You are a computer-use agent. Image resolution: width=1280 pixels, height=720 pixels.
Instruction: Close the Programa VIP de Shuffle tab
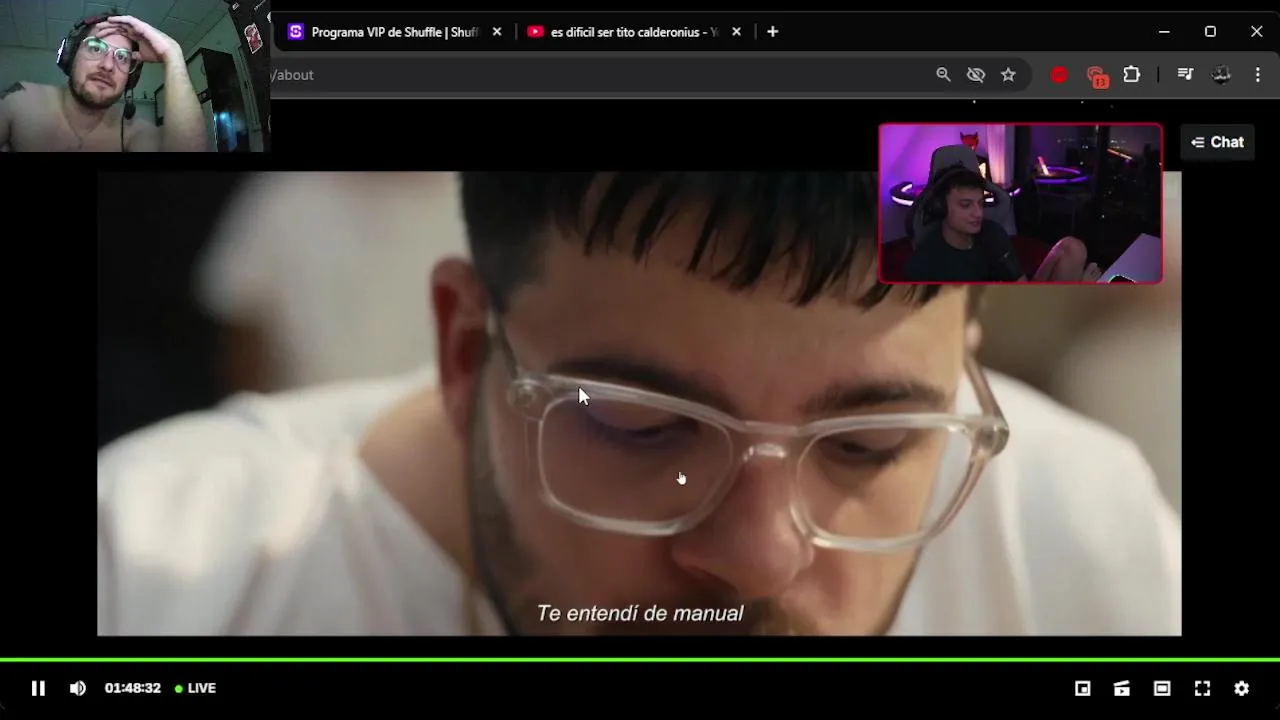pos(497,32)
